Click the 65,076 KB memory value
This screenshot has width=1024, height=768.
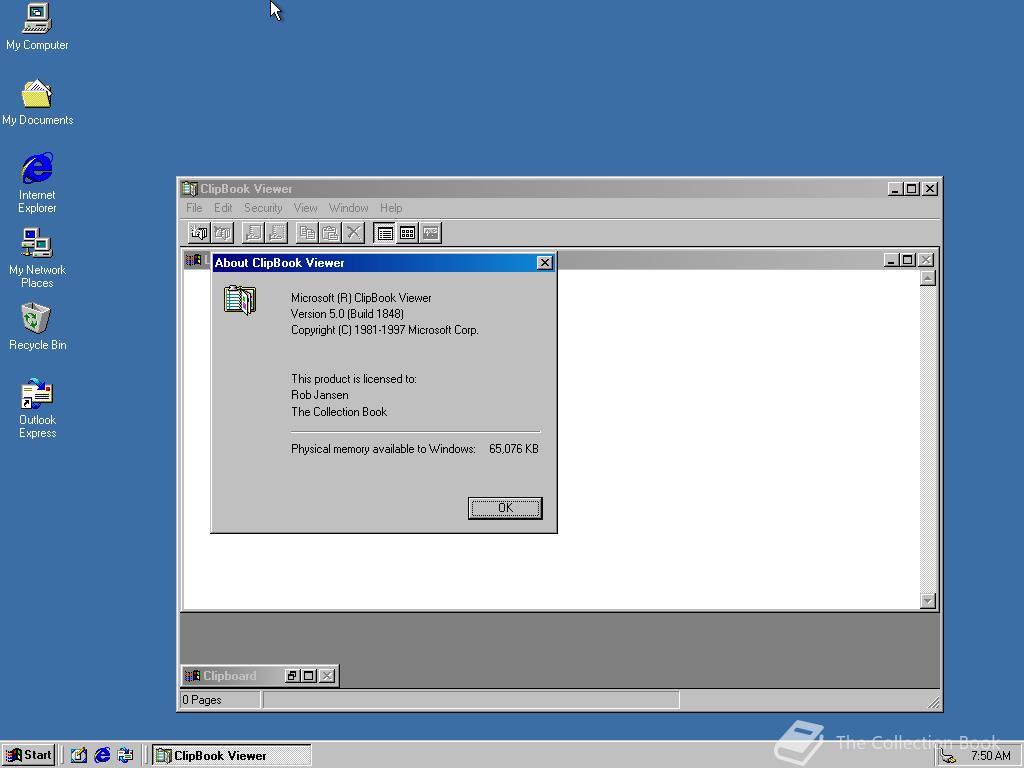(514, 449)
